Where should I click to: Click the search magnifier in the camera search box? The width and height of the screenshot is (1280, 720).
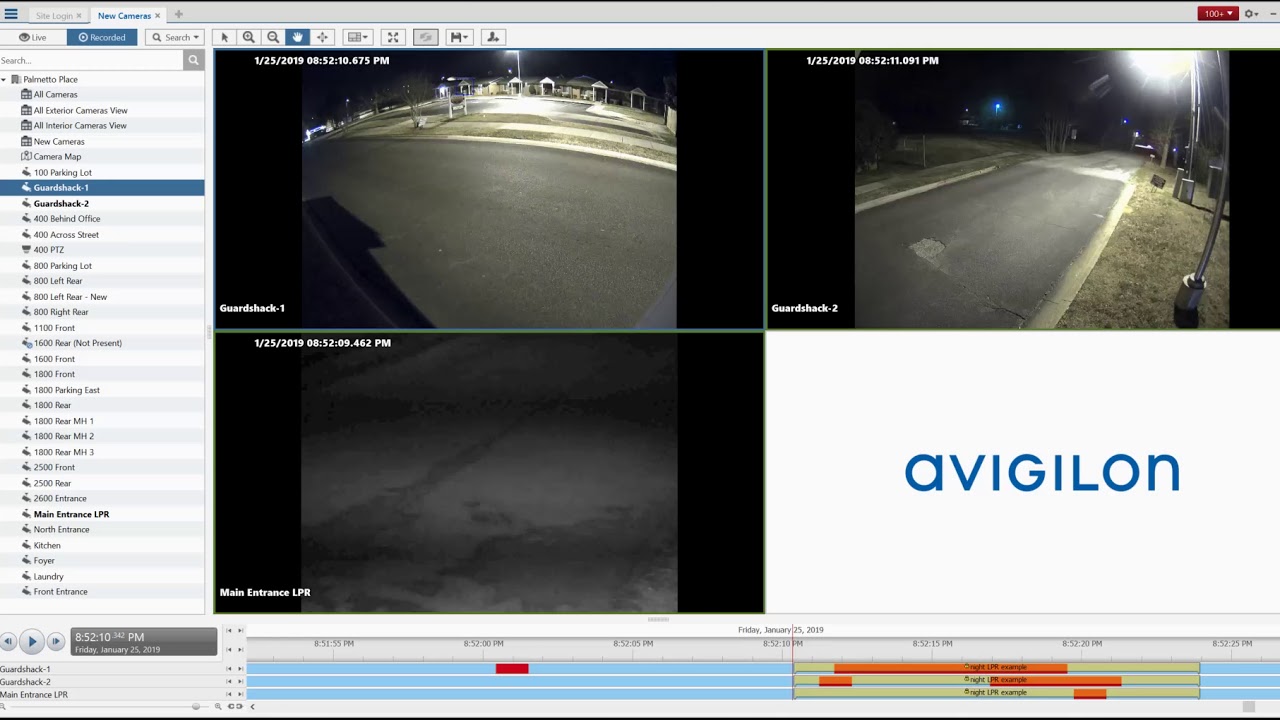193,61
